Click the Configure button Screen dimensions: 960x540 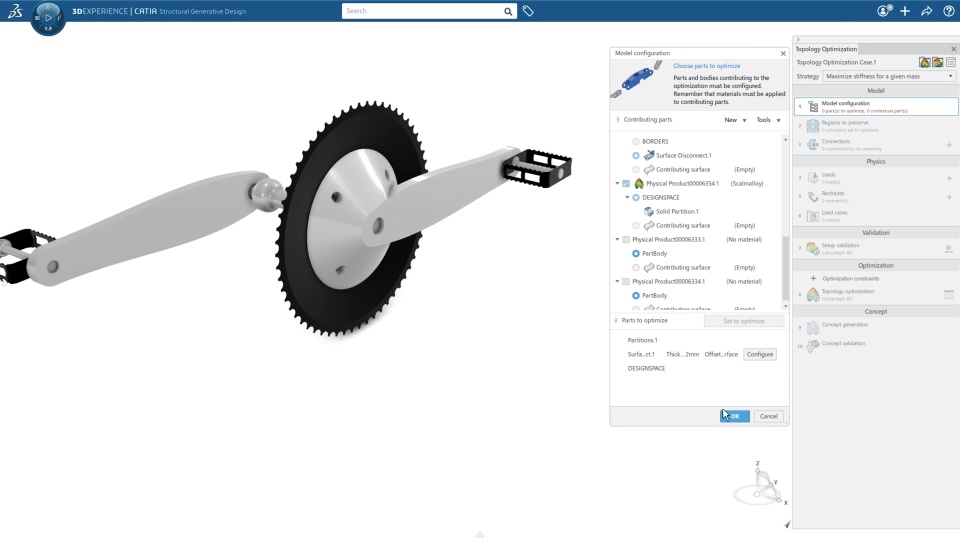point(760,354)
